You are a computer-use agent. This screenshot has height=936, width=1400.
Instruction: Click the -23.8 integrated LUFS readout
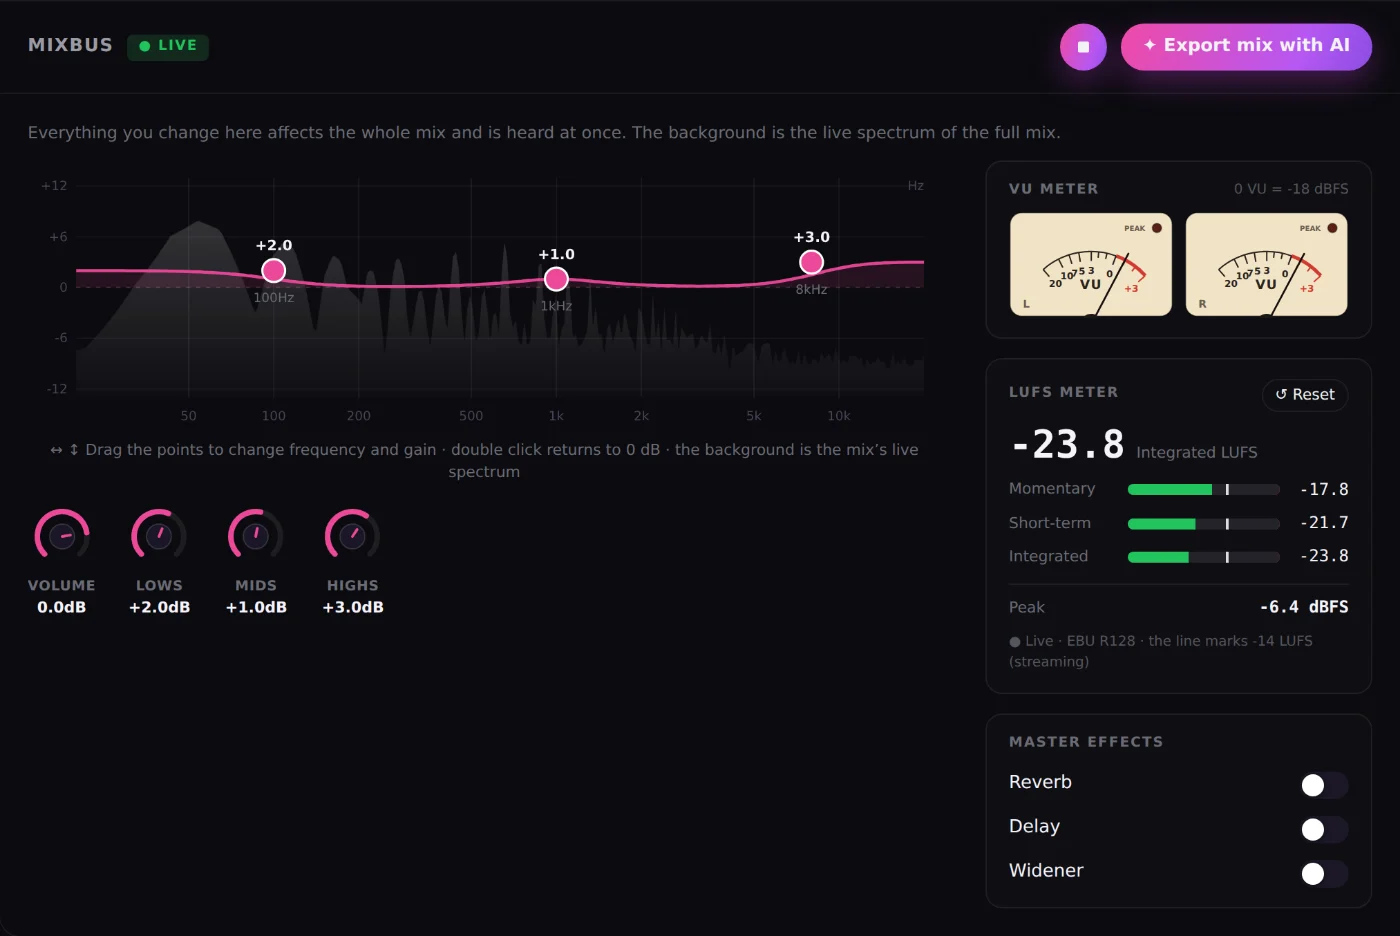[1068, 444]
